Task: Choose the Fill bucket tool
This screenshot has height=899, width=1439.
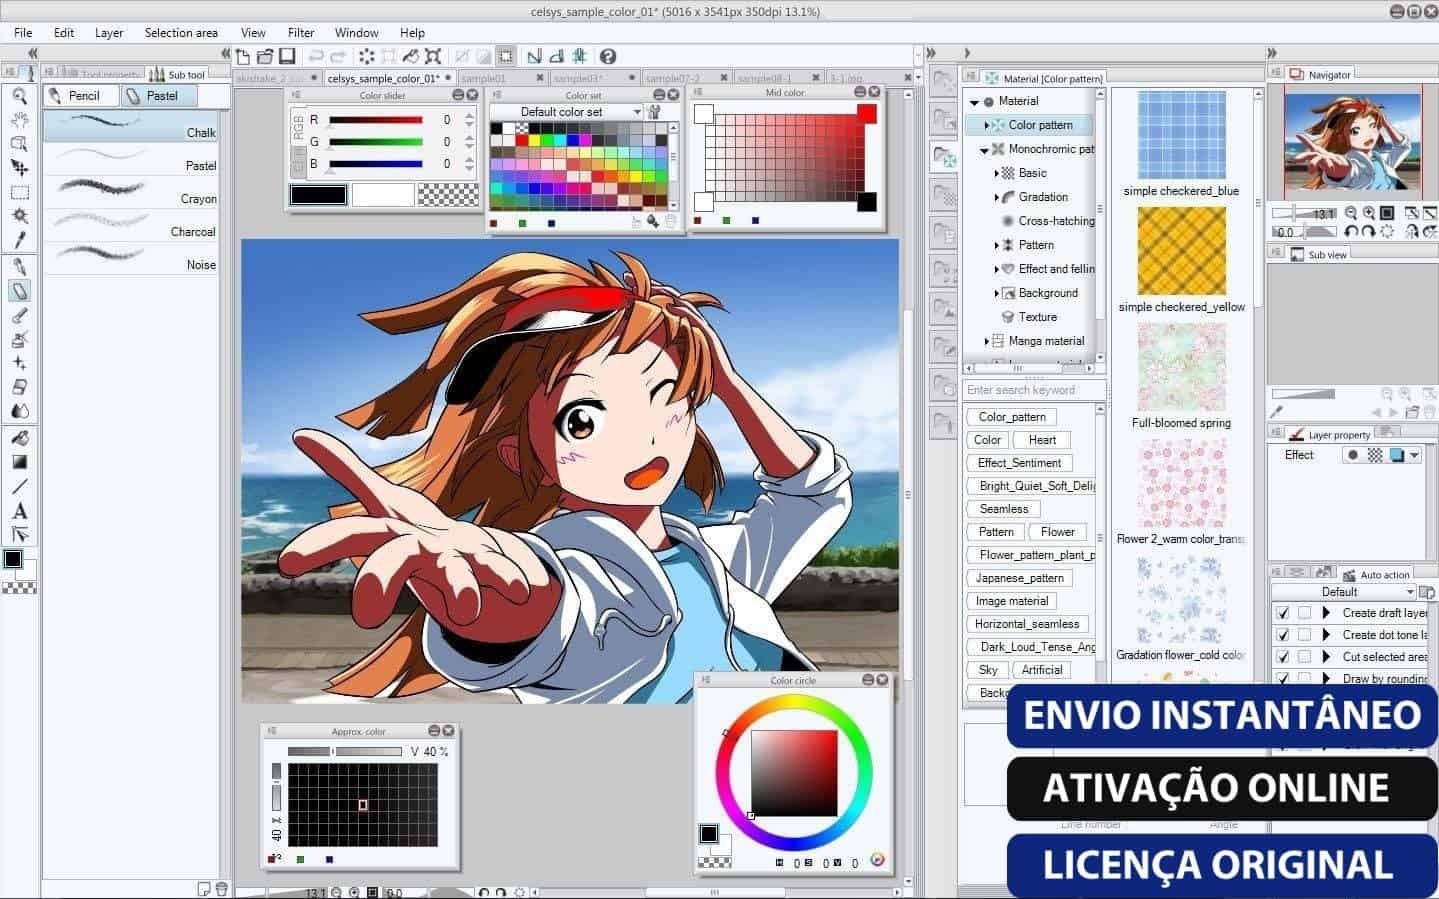Action: click(19, 438)
